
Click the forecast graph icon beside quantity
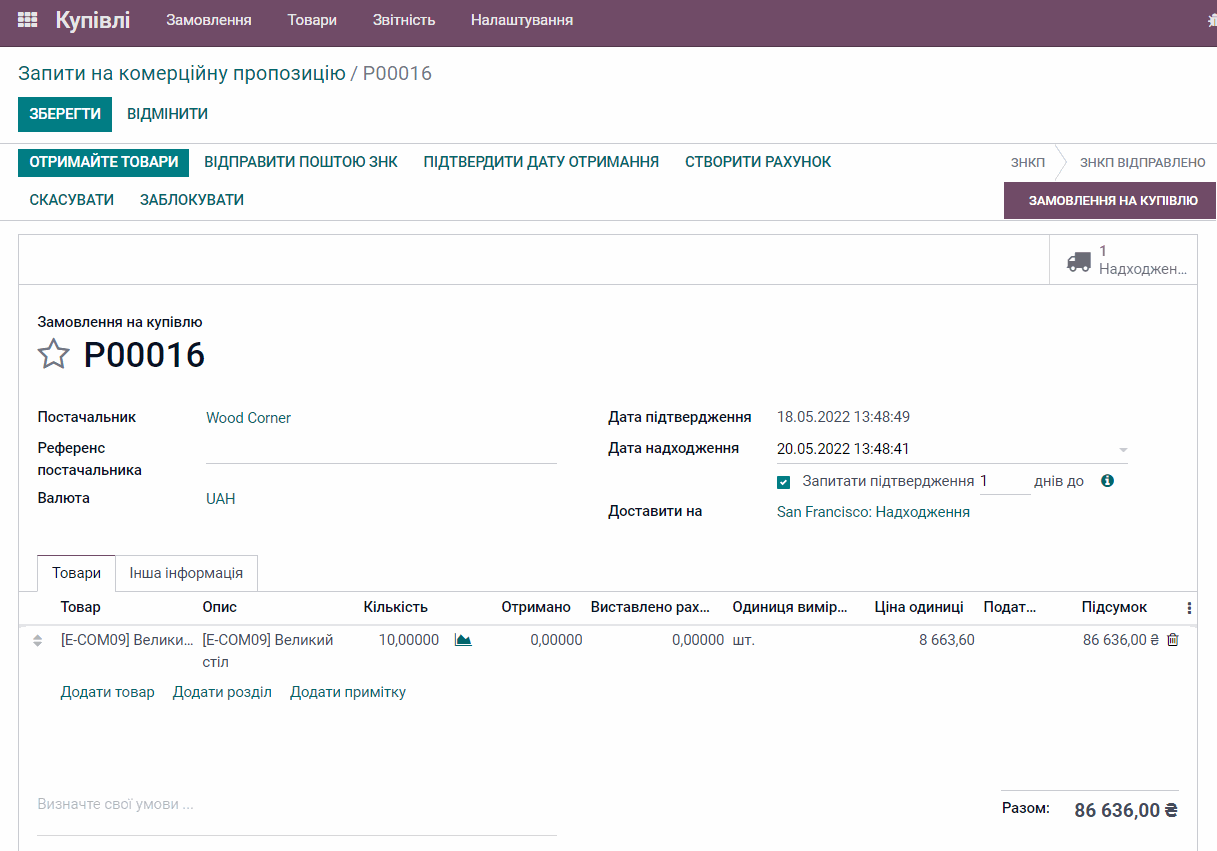pos(462,639)
